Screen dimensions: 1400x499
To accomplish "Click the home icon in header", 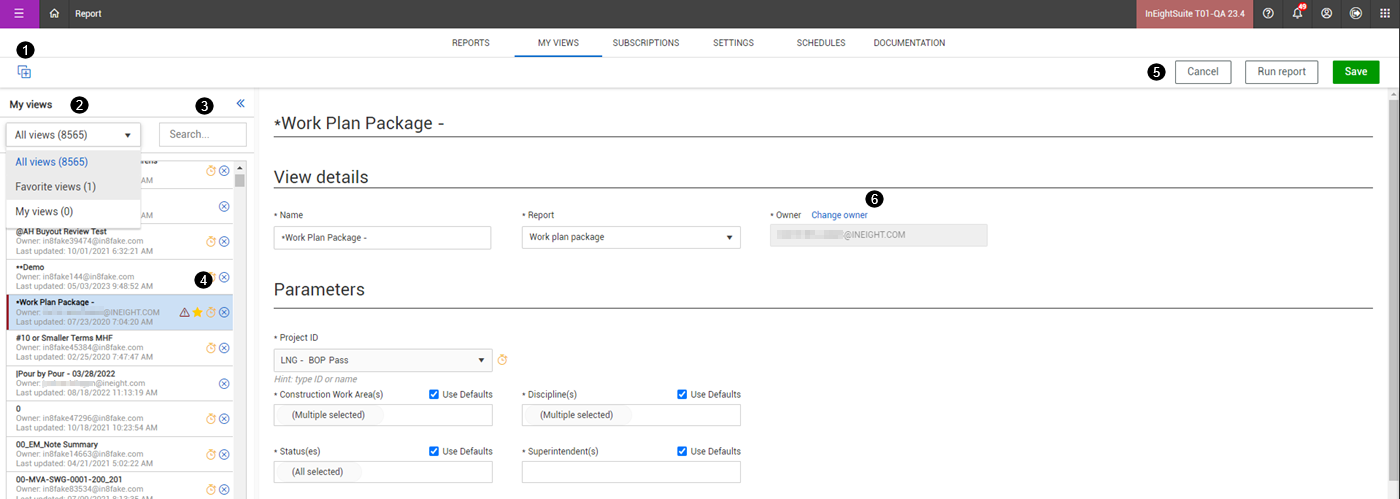I will point(54,14).
